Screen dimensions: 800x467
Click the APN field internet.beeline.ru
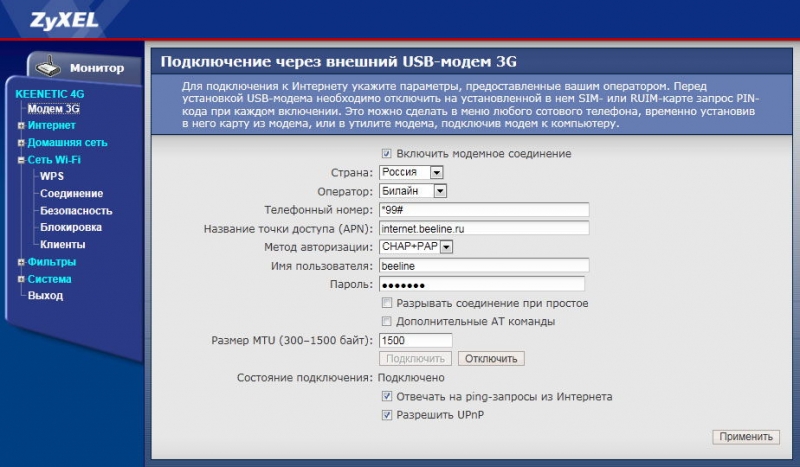coord(484,229)
